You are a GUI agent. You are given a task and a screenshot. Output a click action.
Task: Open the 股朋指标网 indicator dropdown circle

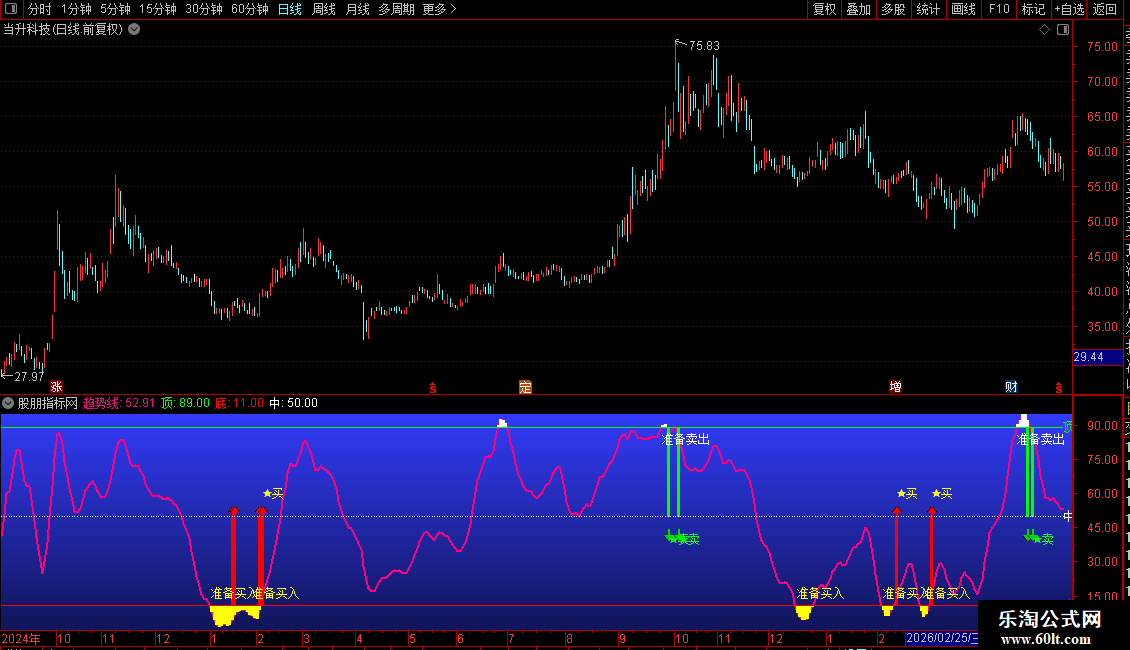[x=8, y=403]
